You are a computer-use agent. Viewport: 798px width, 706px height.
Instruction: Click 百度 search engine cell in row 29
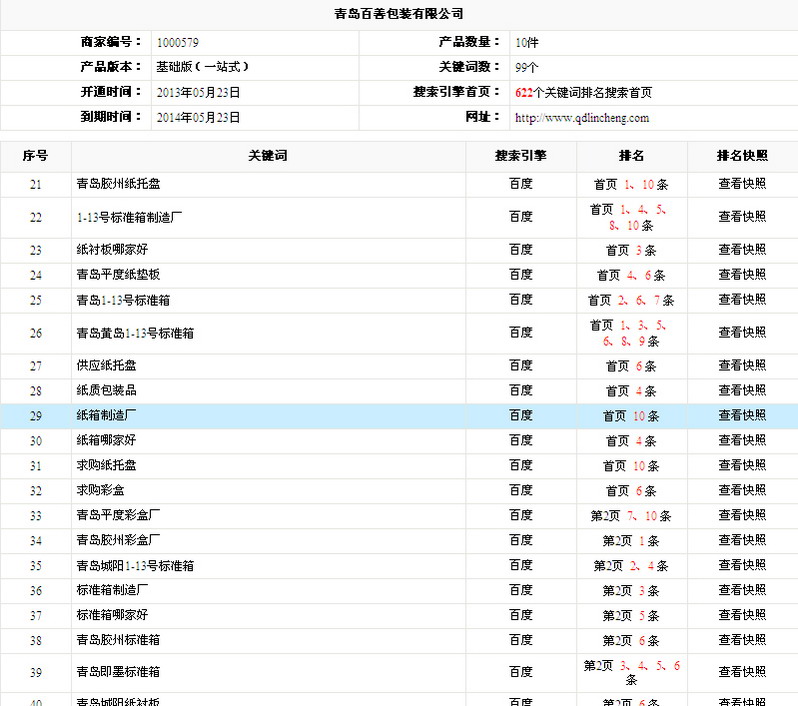pyautogui.click(x=521, y=415)
